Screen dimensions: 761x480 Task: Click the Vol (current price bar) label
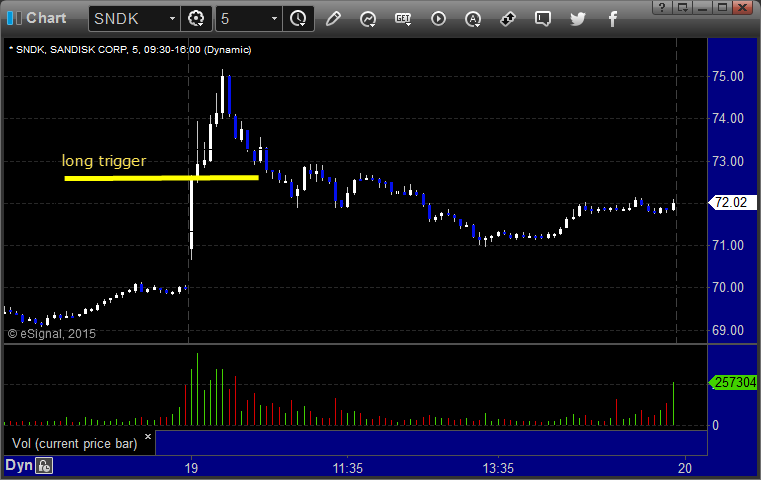point(75,444)
